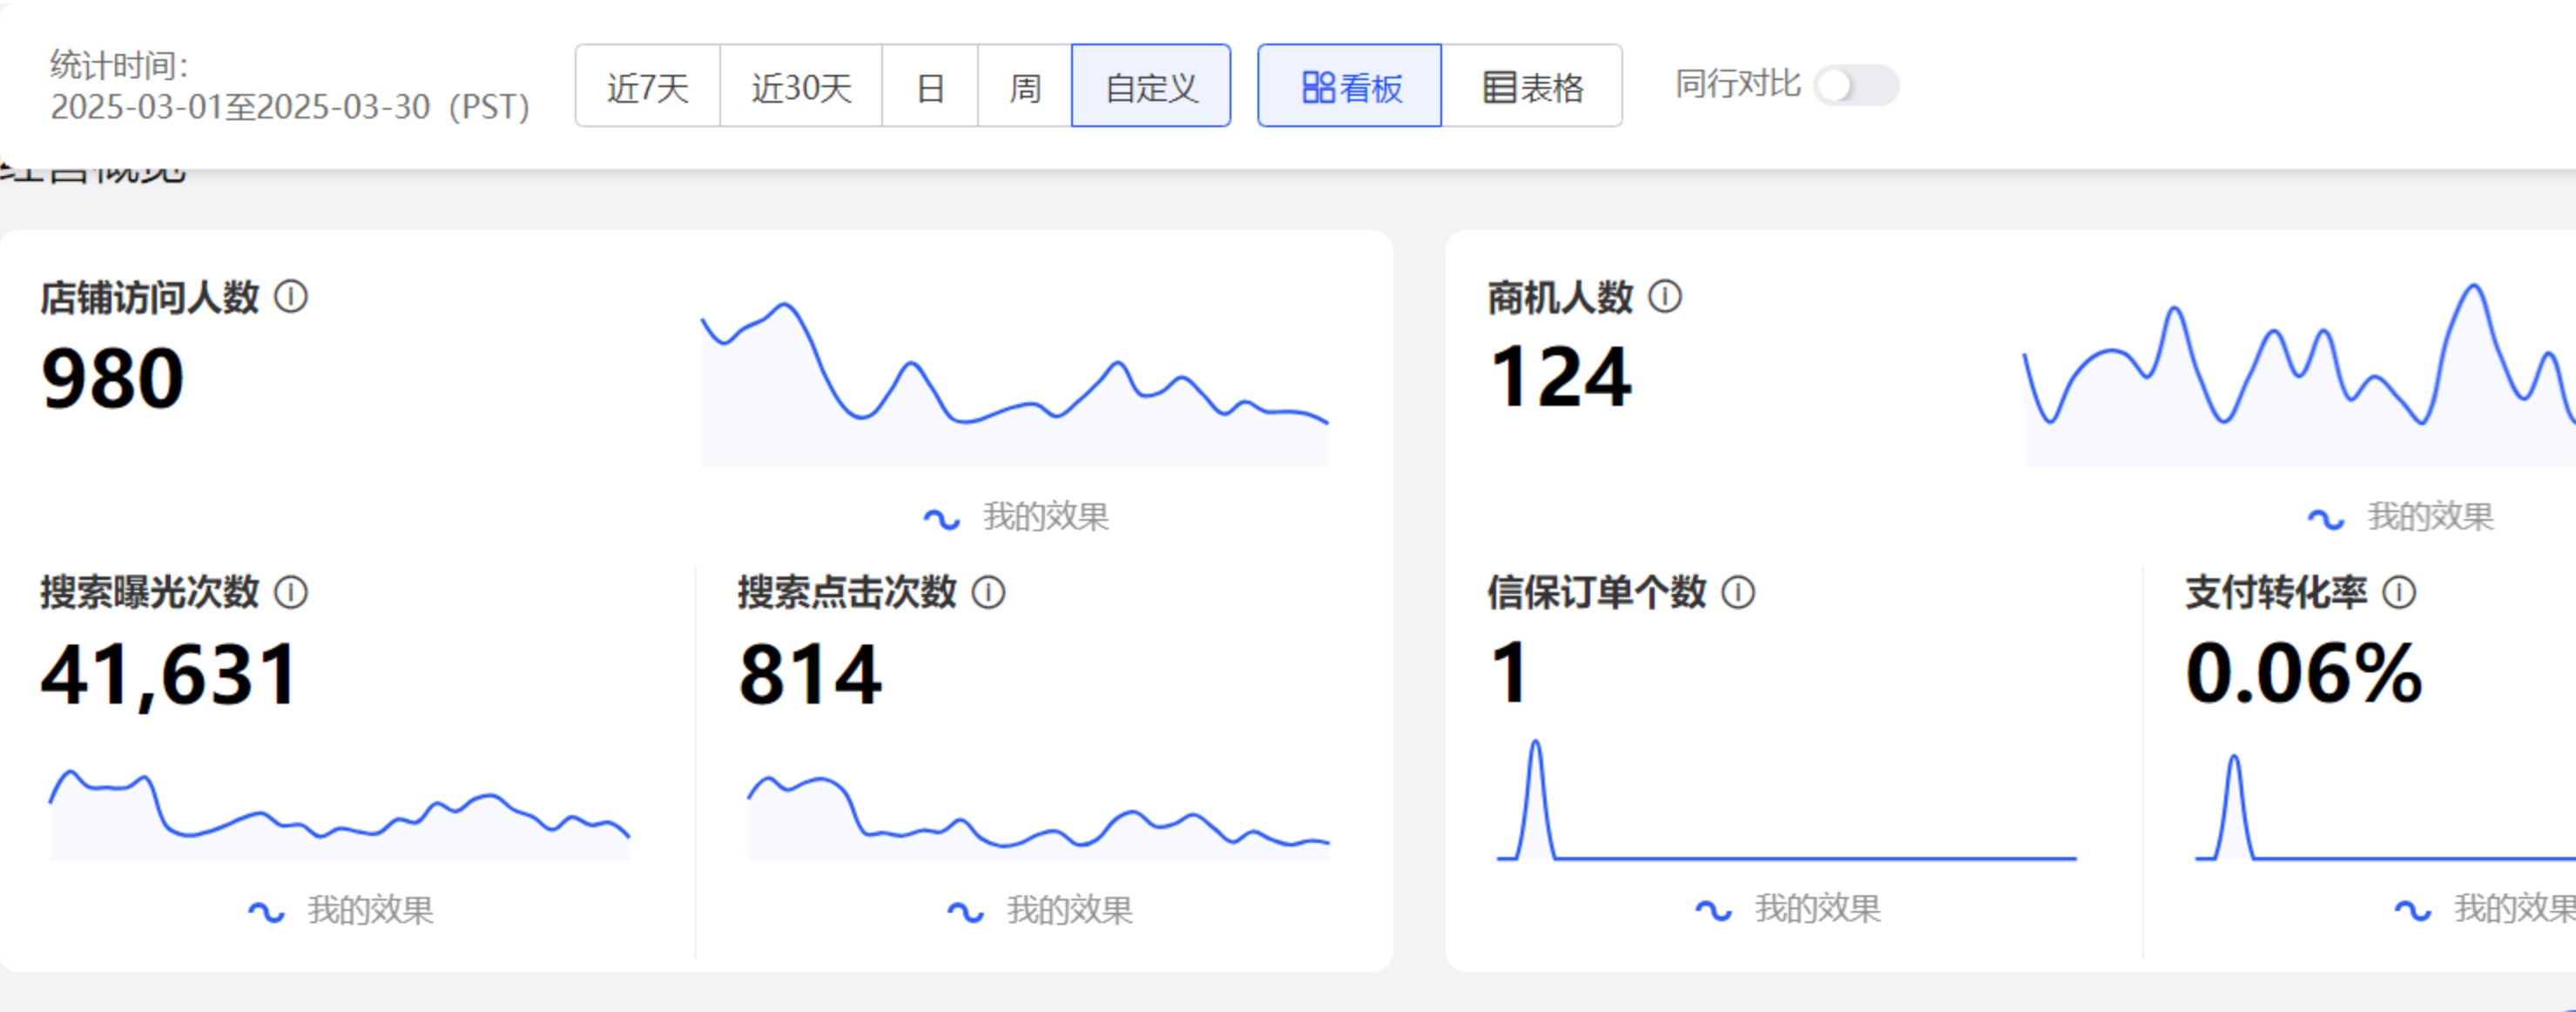Switch to the 近30天 time range tab

click(x=800, y=86)
